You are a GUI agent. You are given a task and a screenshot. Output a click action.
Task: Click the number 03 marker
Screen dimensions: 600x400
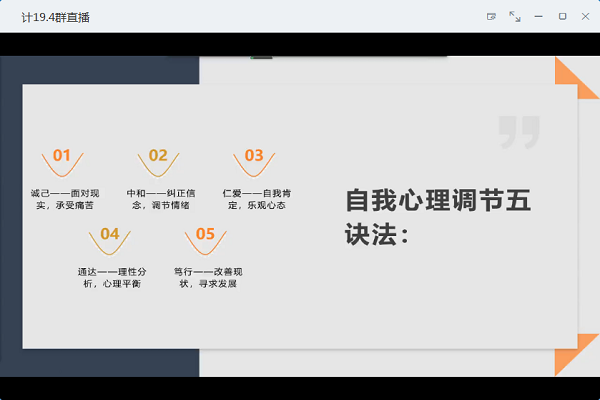254,155
